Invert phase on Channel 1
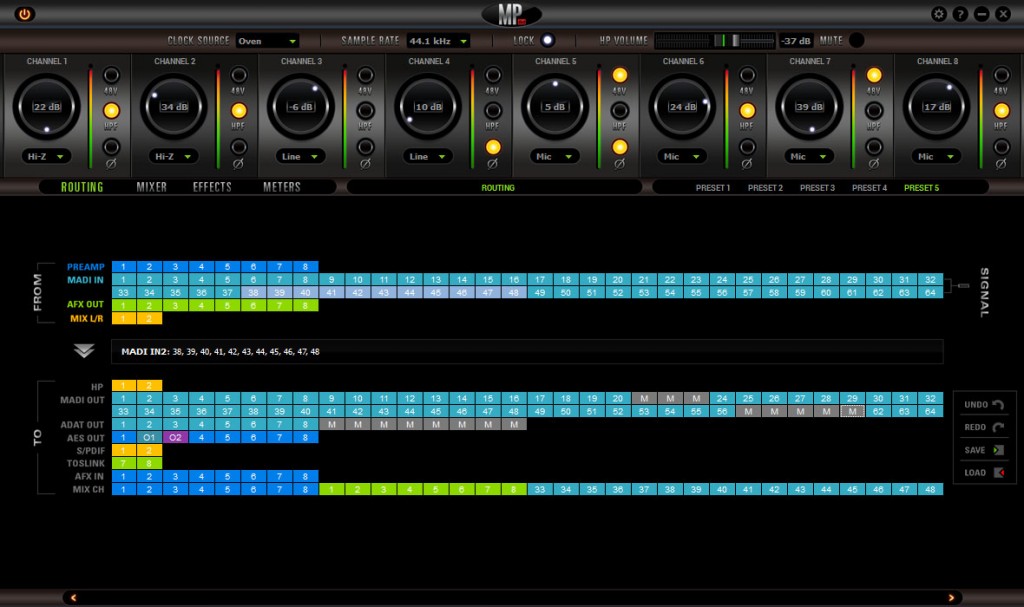The width and height of the screenshot is (1024, 607). click(111, 147)
